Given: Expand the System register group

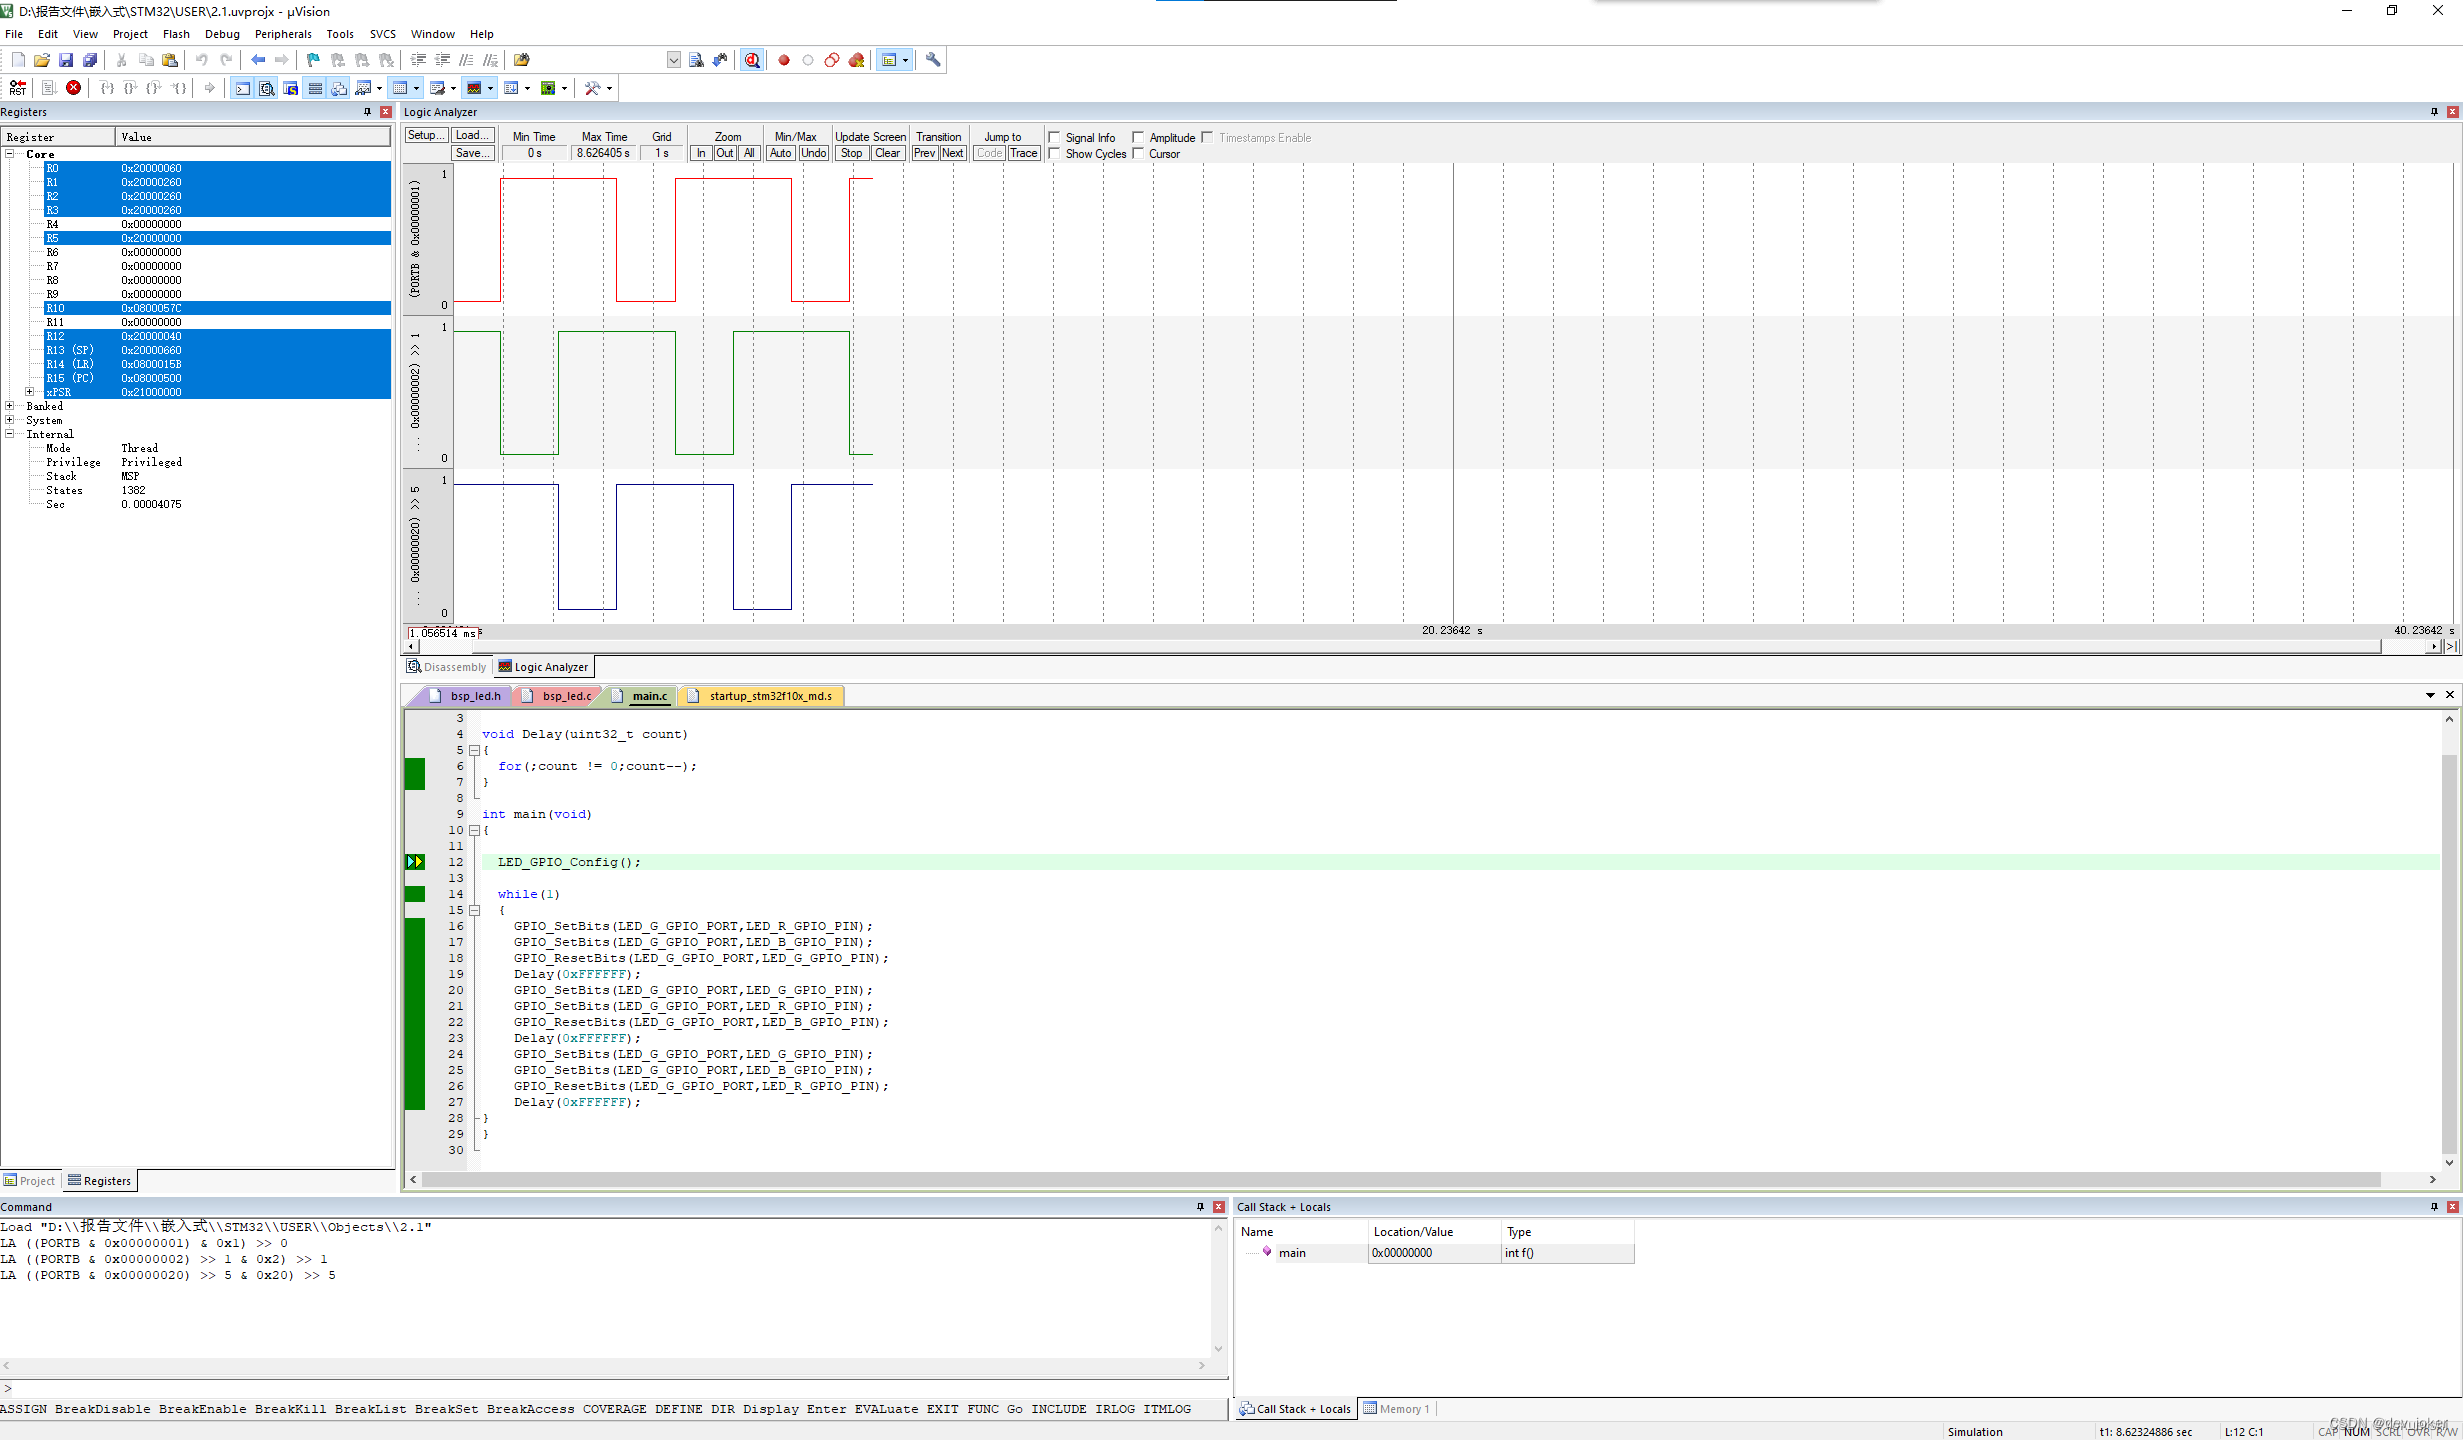Looking at the screenshot, I should click(x=10, y=420).
